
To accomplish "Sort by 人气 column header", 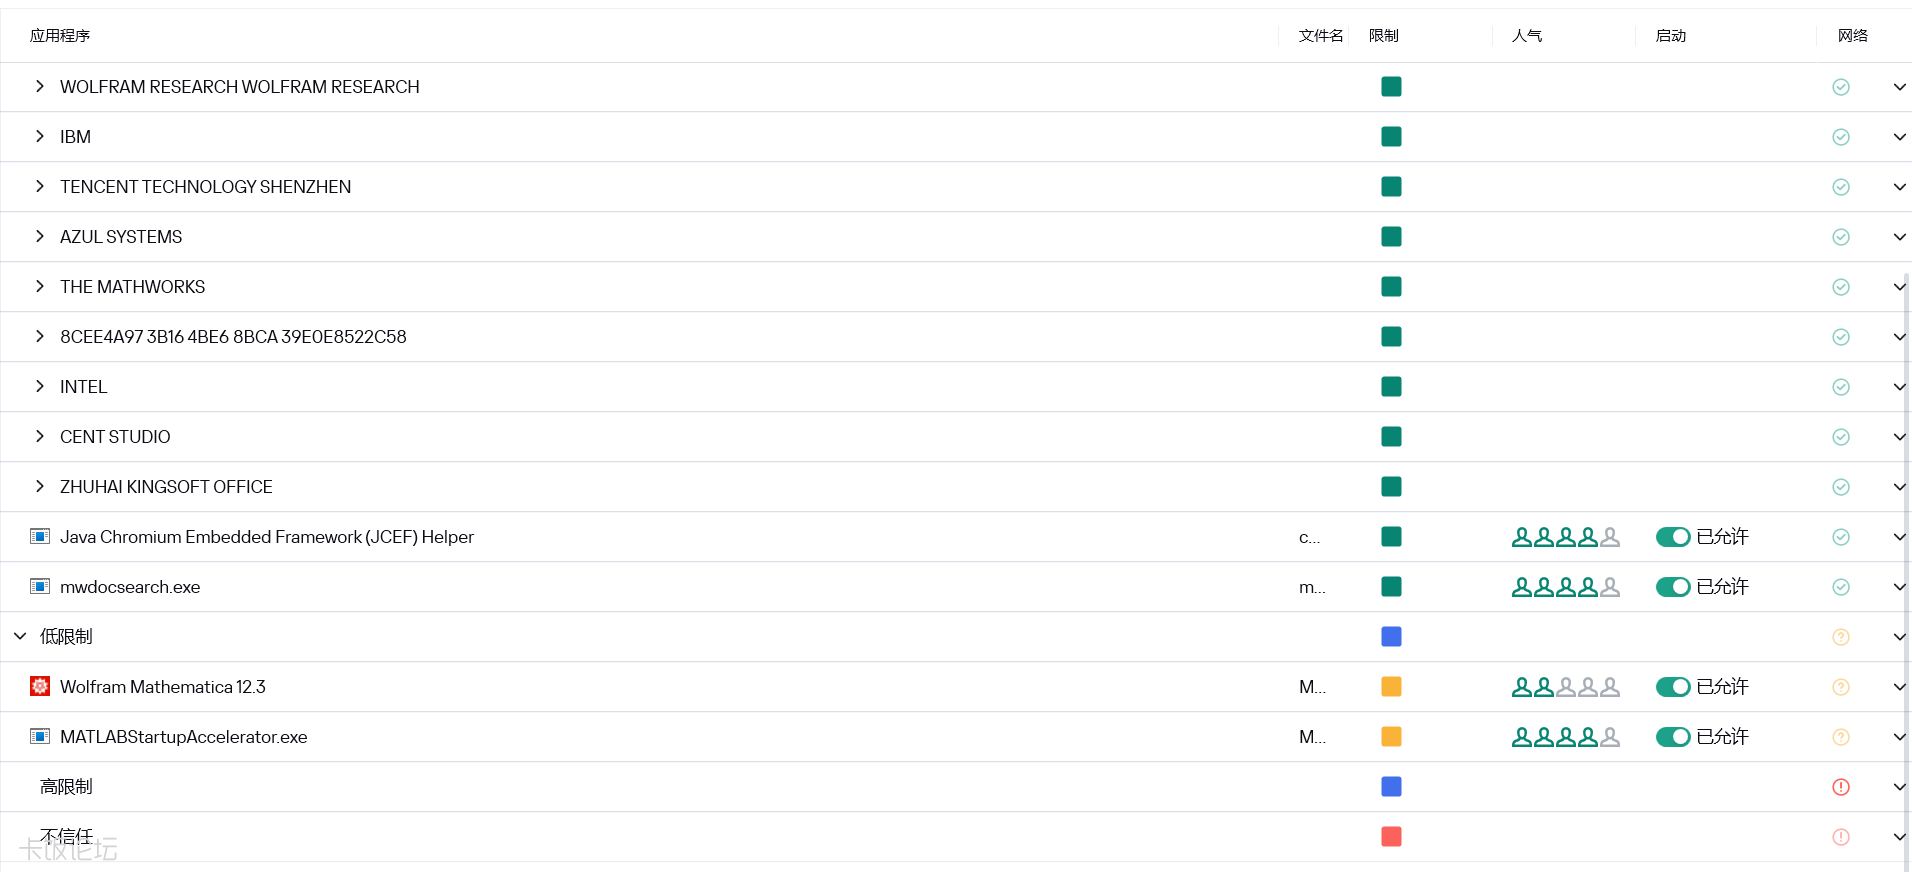I will coord(1527,36).
